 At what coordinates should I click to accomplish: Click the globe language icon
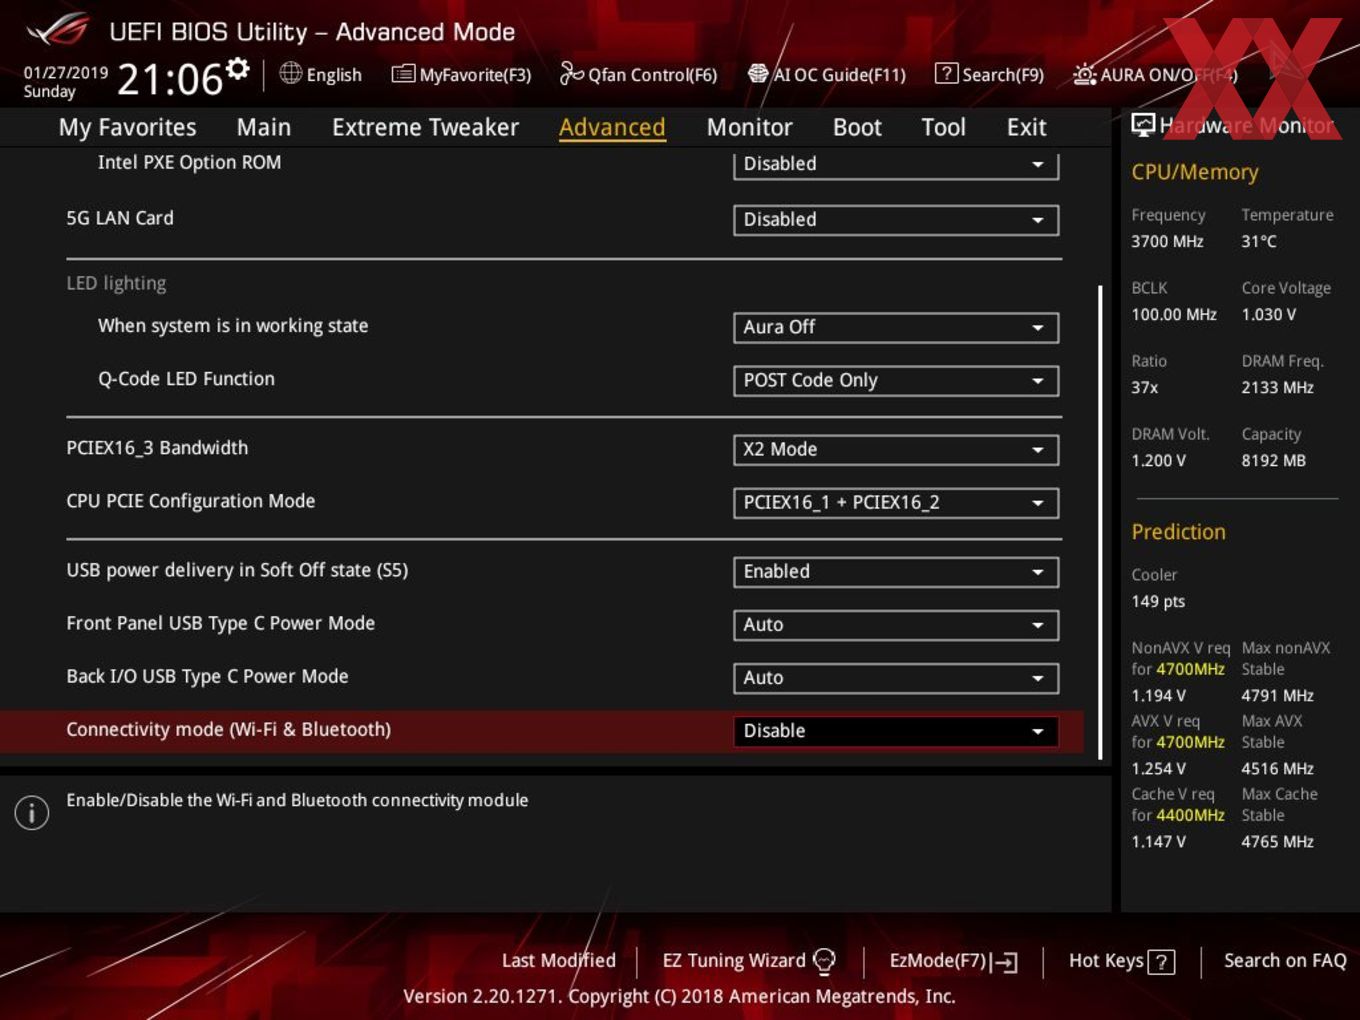coord(290,73)
